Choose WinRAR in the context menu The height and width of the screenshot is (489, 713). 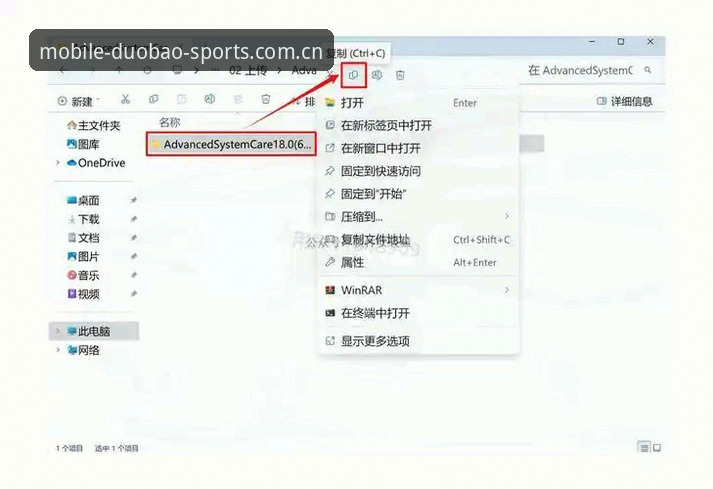point(418,290)
